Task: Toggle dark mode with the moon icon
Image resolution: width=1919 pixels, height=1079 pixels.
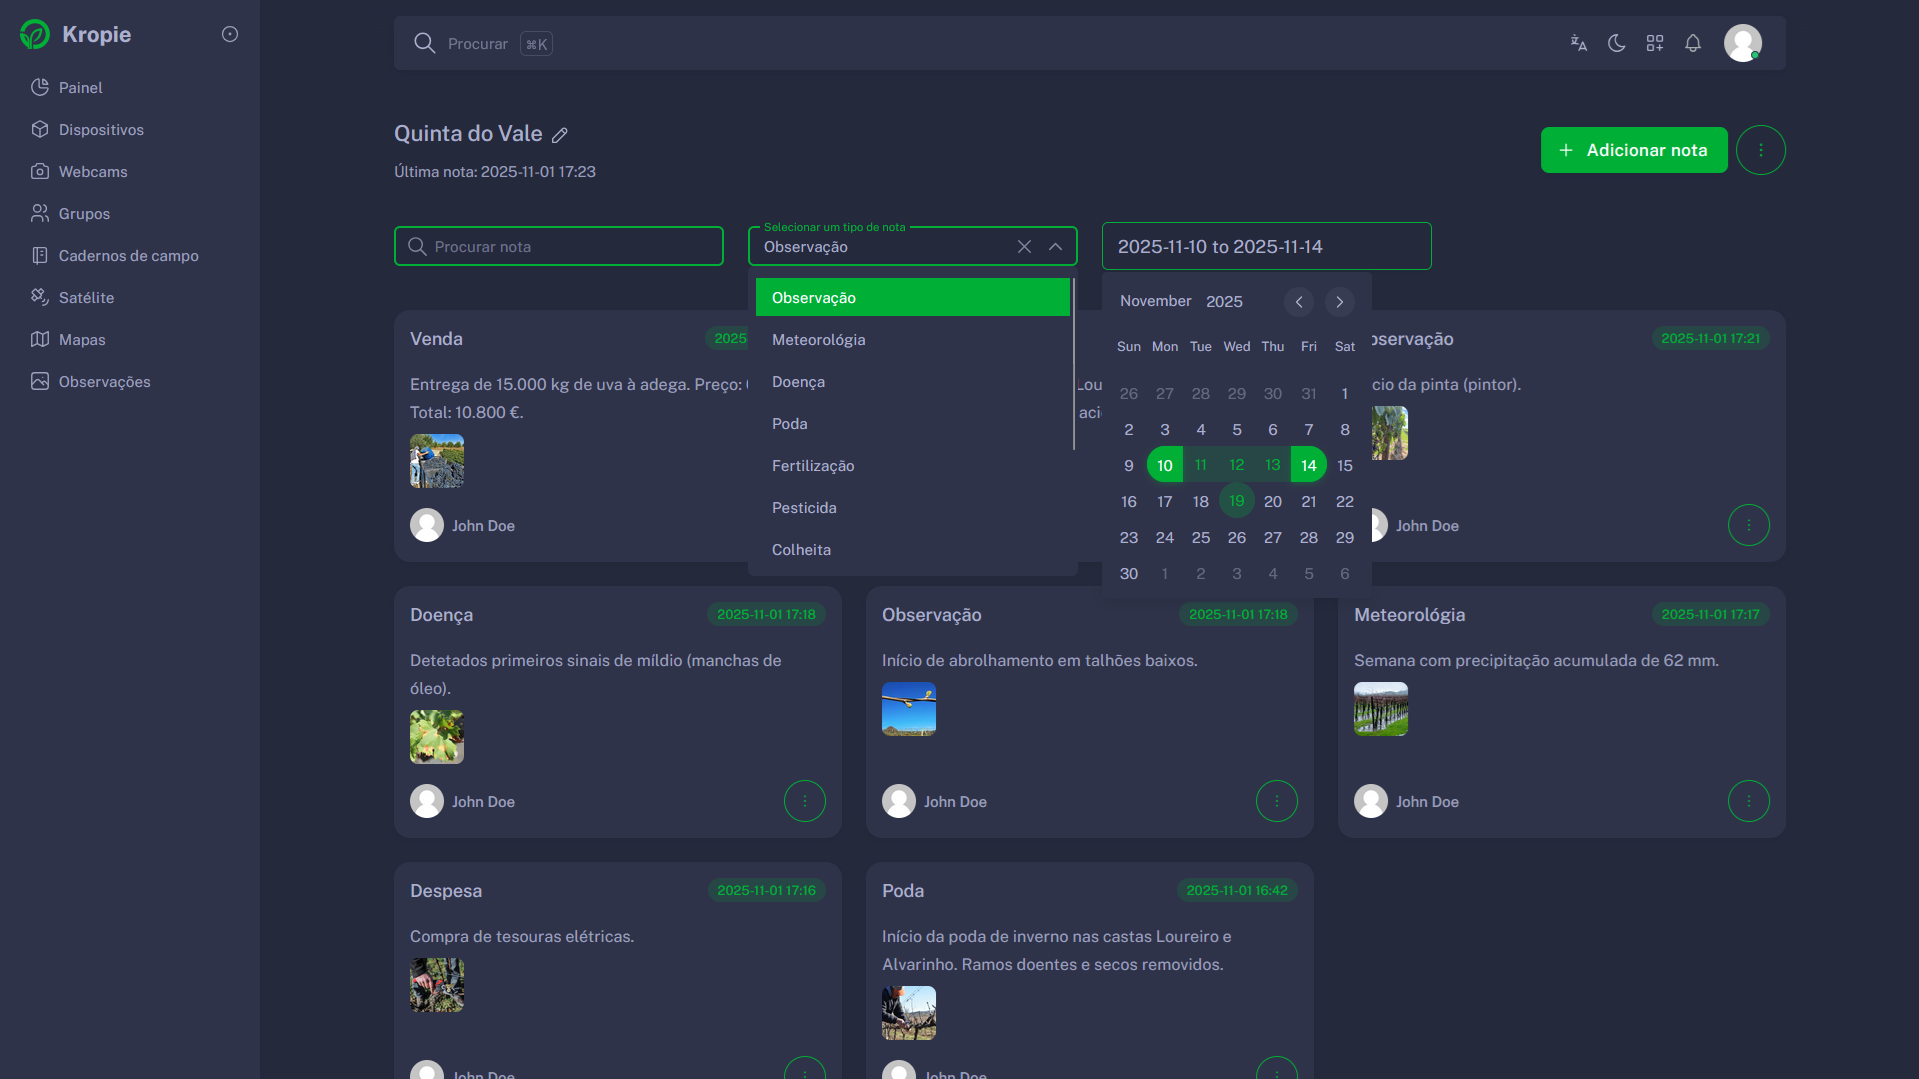Action: 1616,43
